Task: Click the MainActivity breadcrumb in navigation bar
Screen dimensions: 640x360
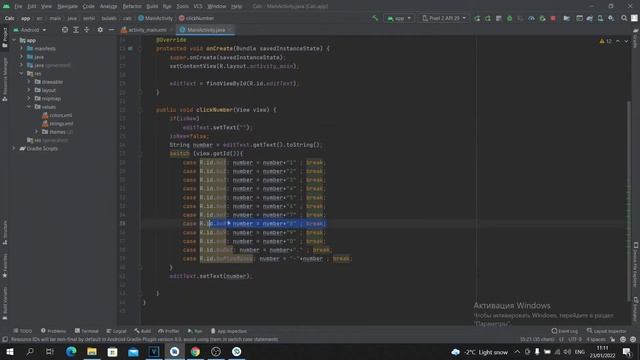Action: click(156, 18)
